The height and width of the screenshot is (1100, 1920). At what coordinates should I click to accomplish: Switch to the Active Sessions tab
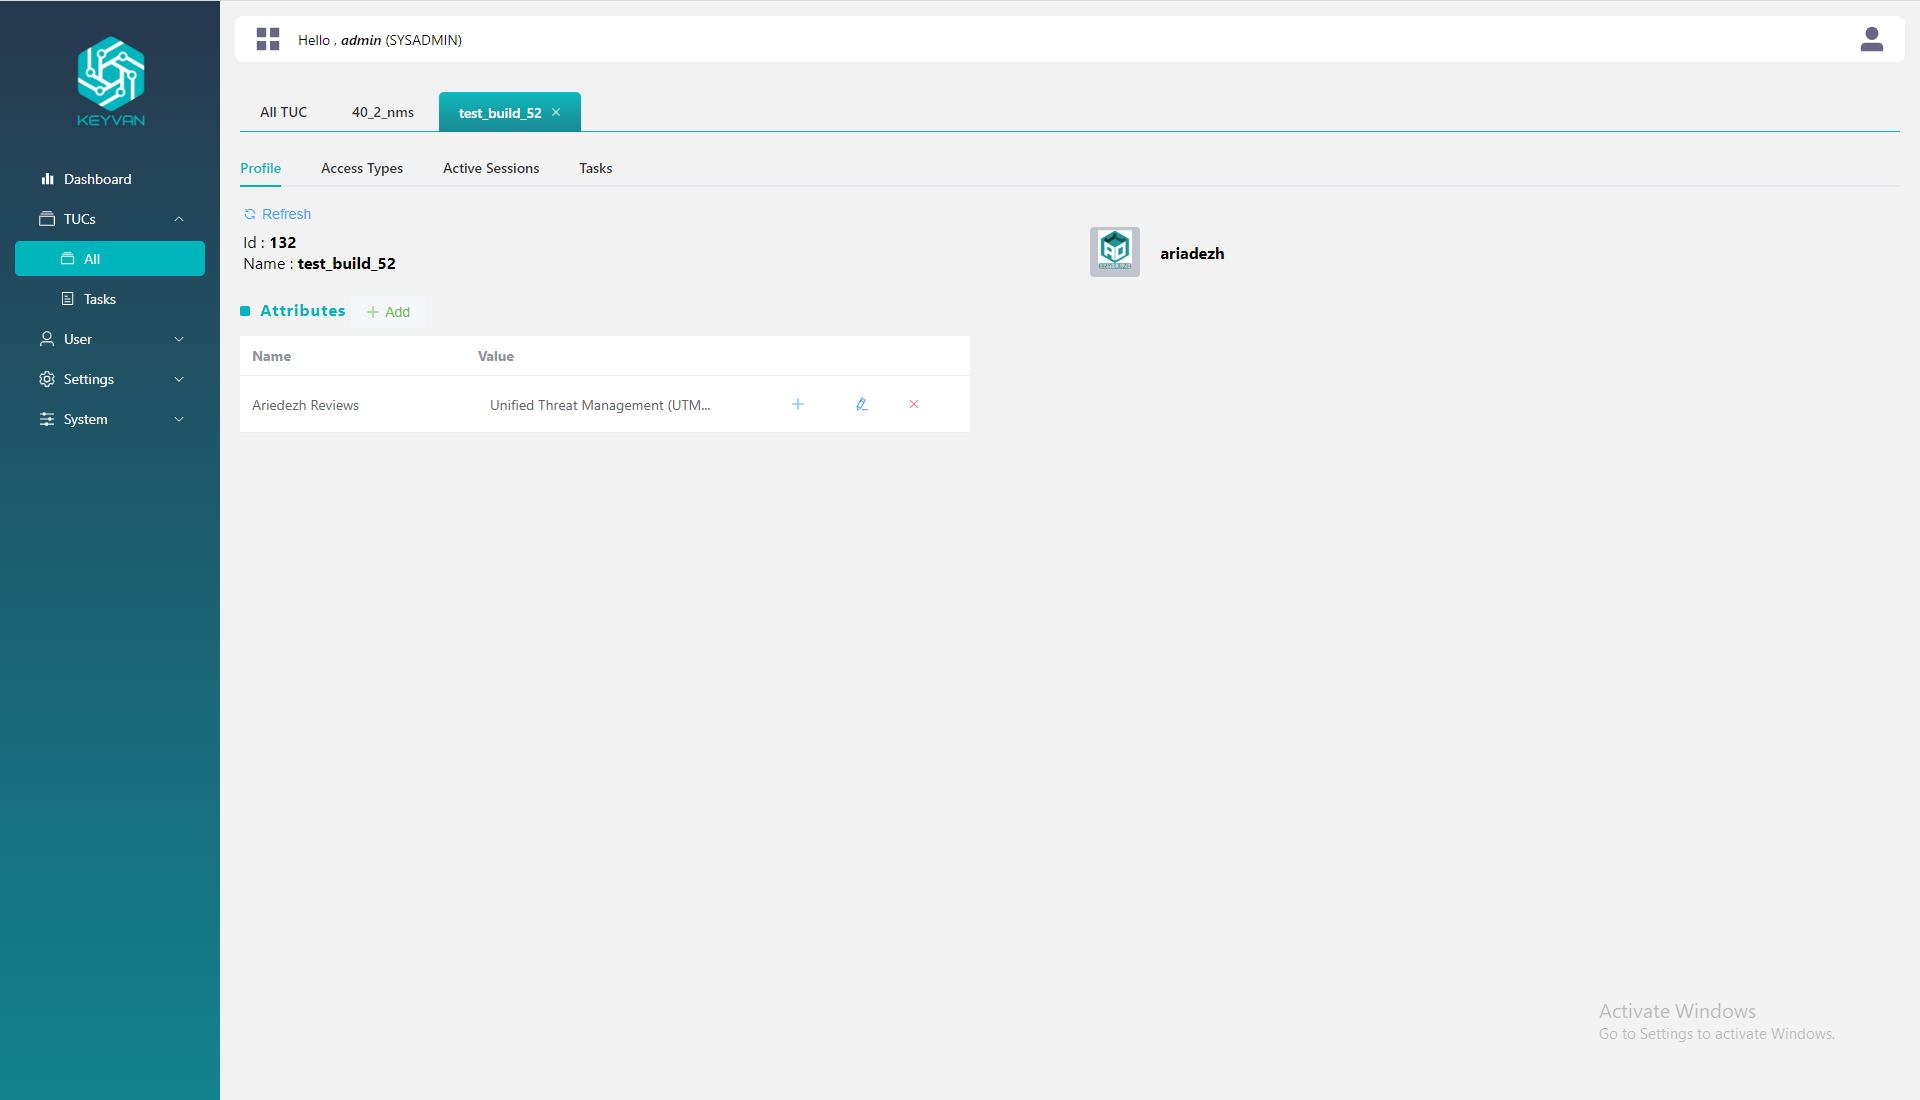click(x=490, y=168)
